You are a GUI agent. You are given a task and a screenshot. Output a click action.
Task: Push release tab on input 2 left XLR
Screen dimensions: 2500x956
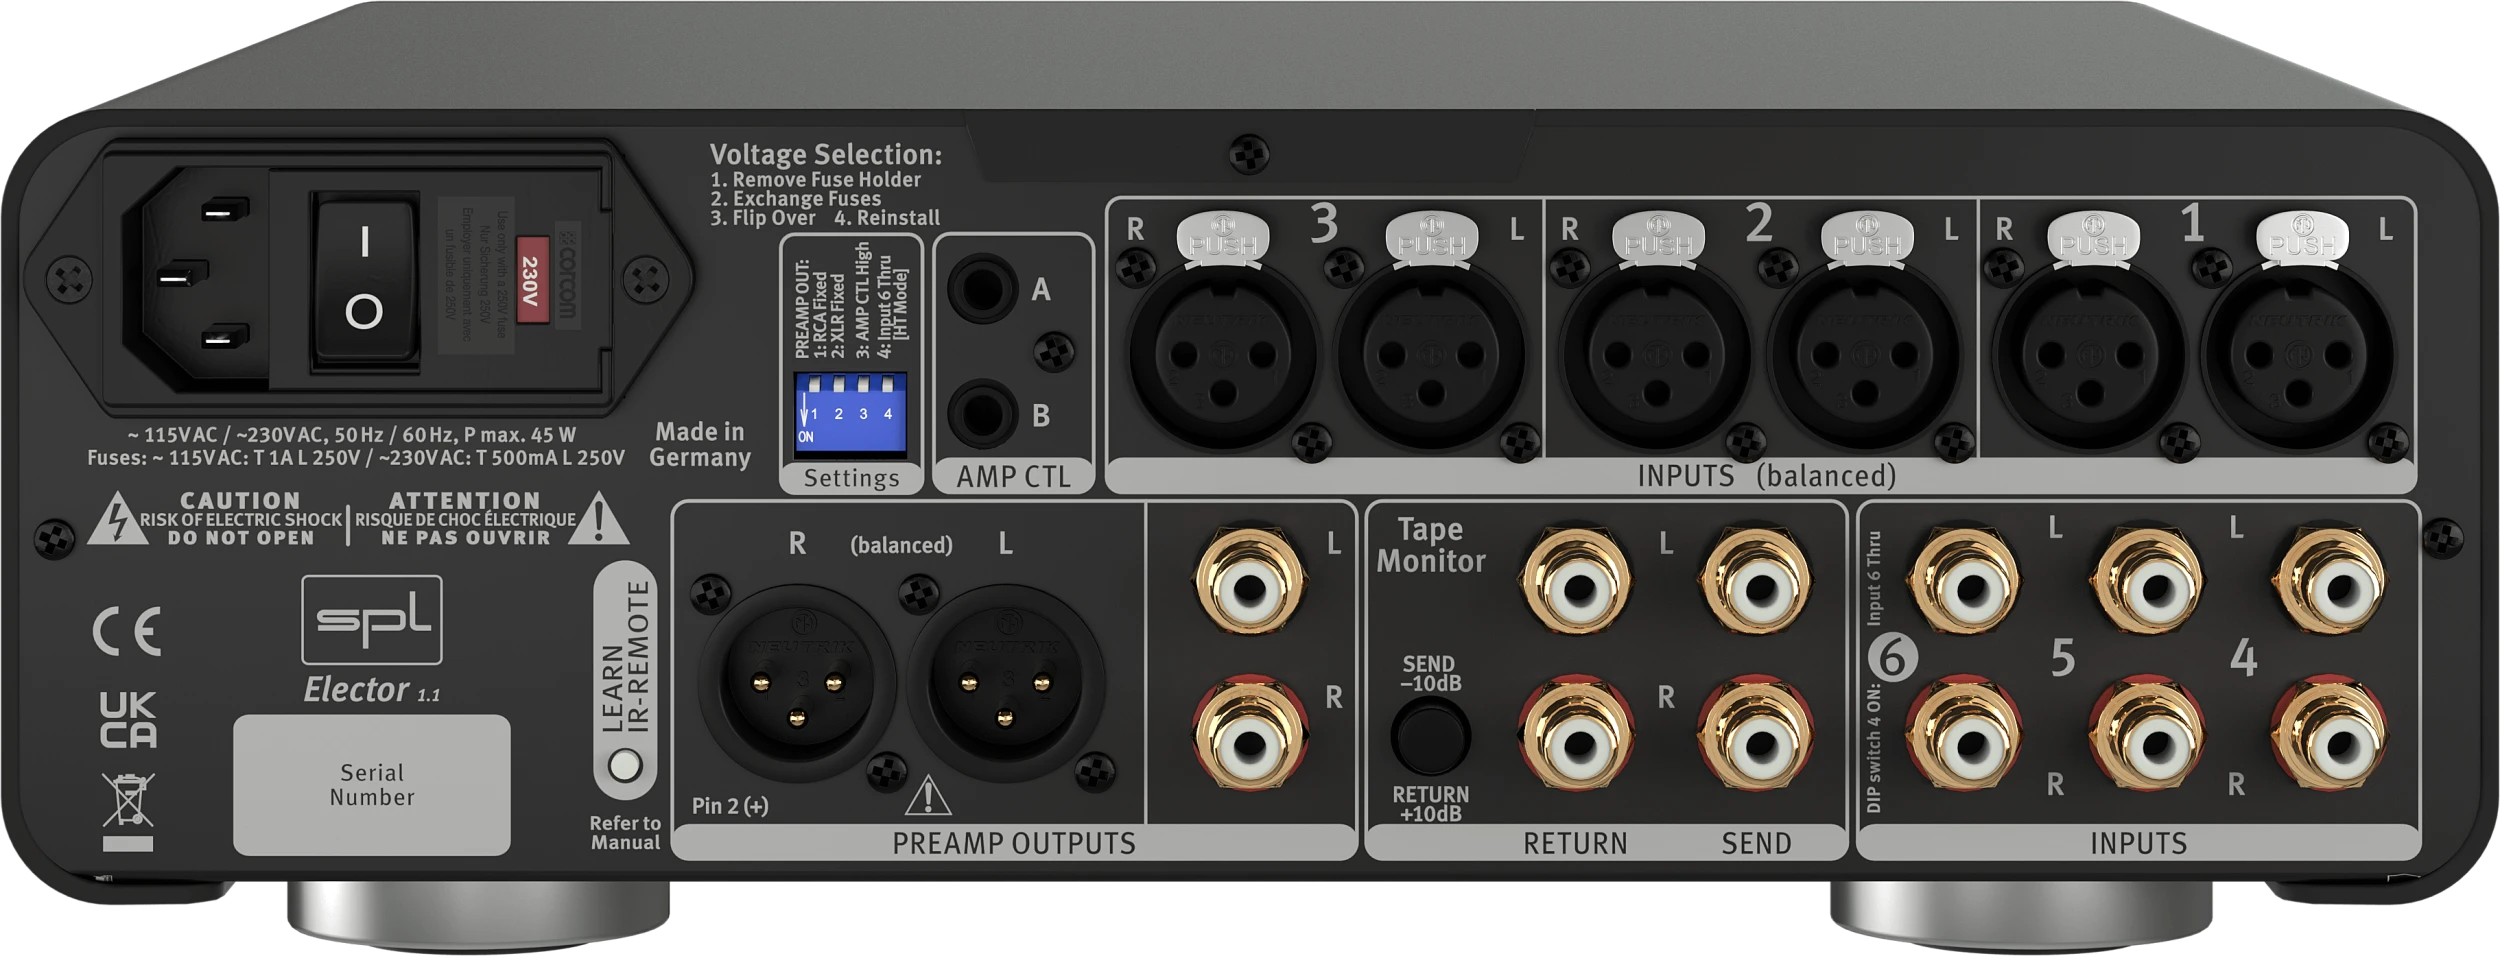coord(1867,238)
